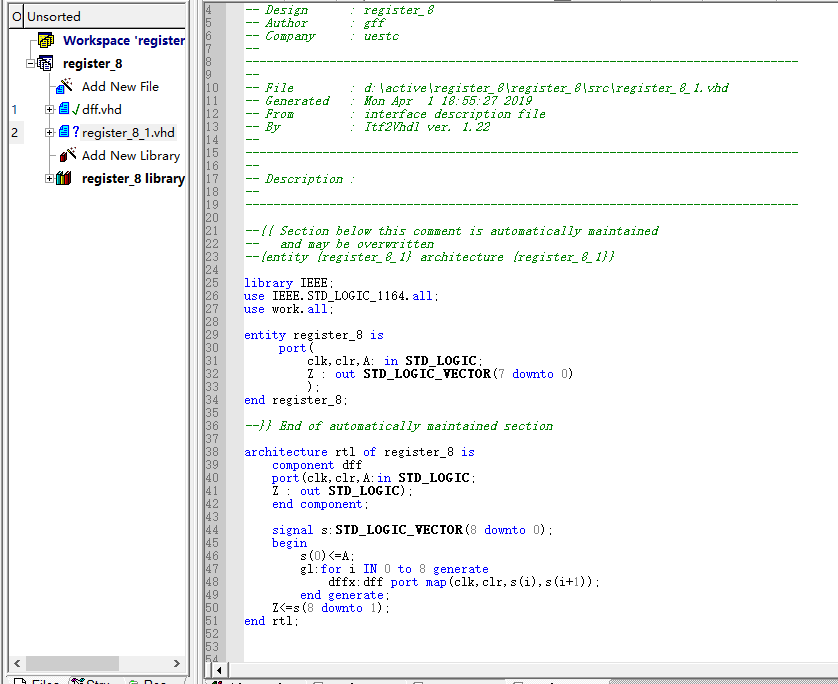Screen dimensions: 838x684
Task: Place cursor on 'library IEEE;' line
Action: point(289,283)
